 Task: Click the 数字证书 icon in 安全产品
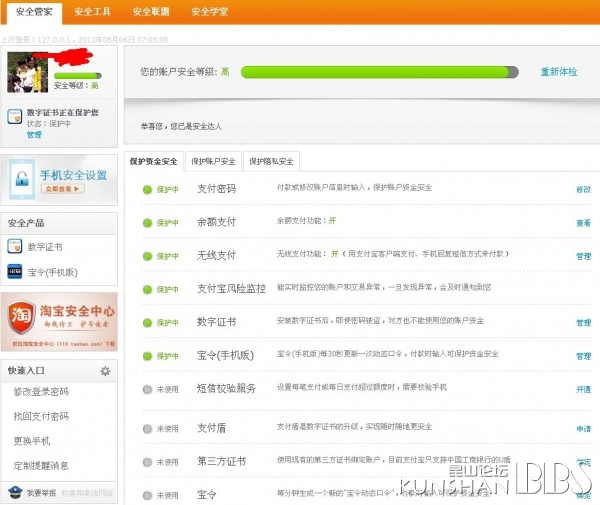[x=15, y=246]
